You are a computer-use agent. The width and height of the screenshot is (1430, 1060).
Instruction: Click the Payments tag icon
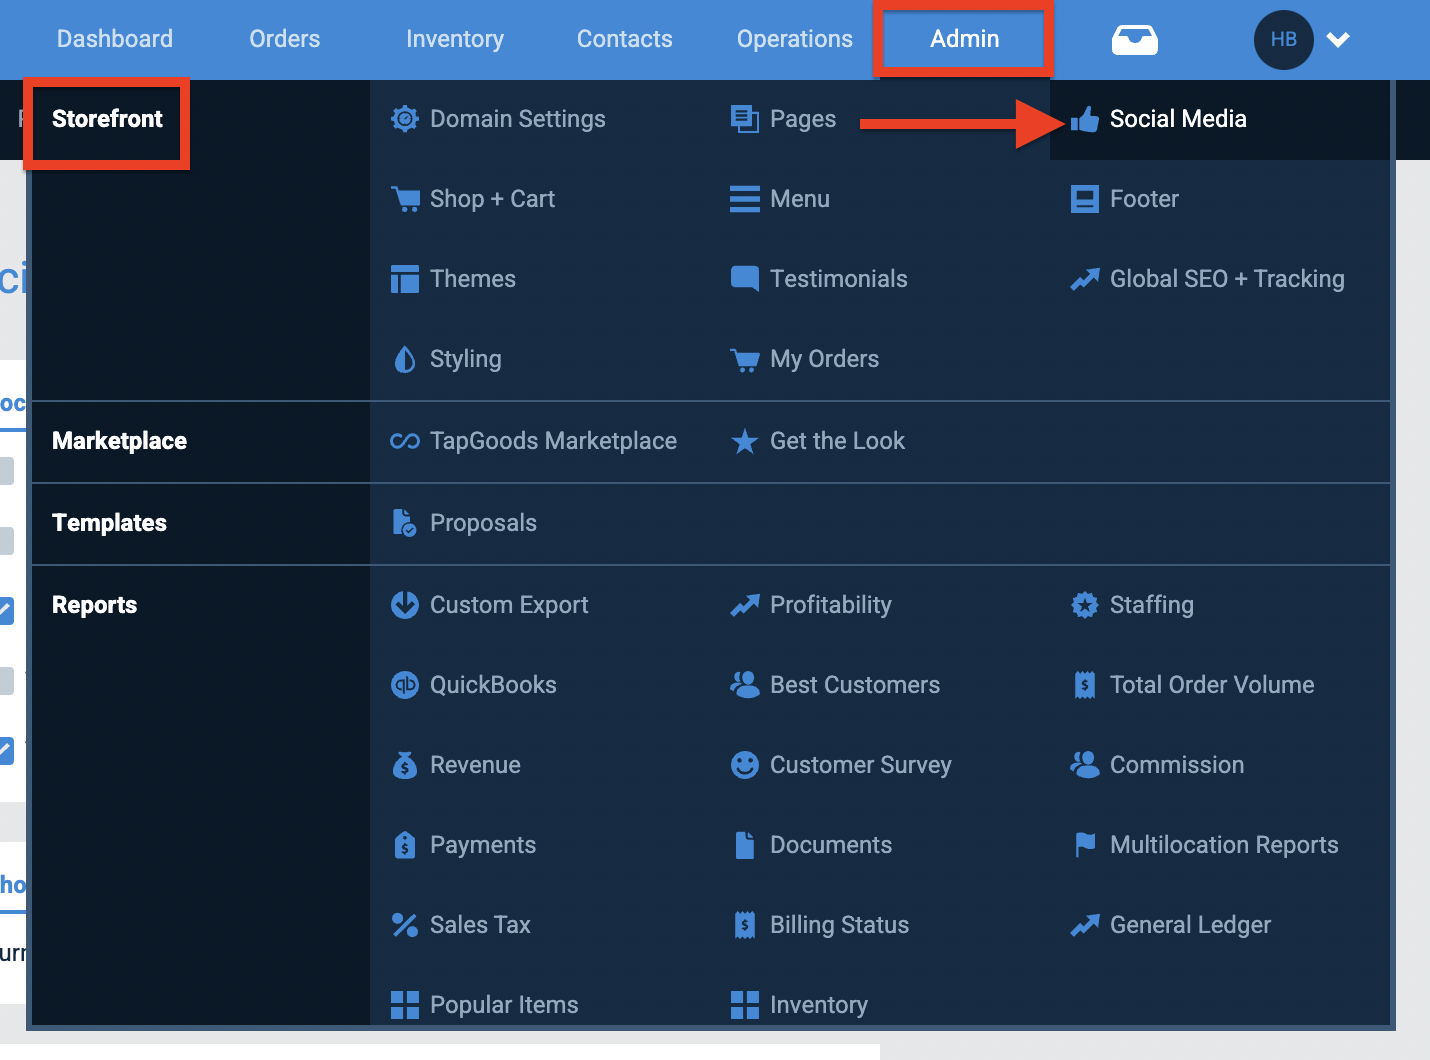pos(404,845)
